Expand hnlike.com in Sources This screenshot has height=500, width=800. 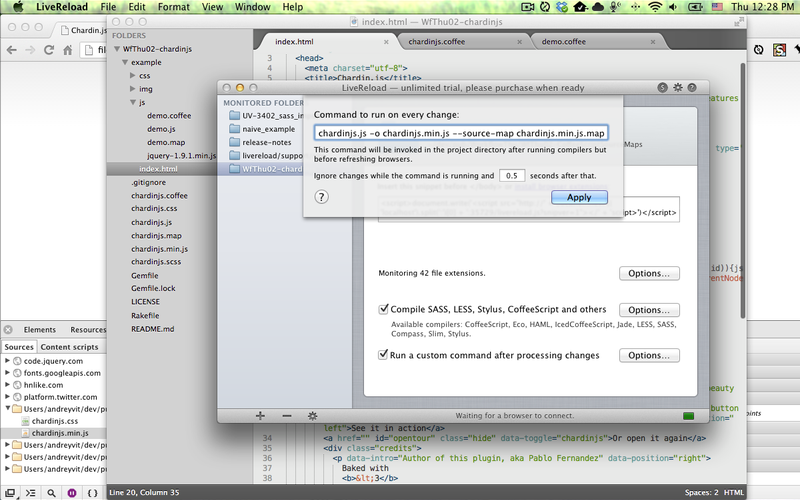click(x=7, y=385)
